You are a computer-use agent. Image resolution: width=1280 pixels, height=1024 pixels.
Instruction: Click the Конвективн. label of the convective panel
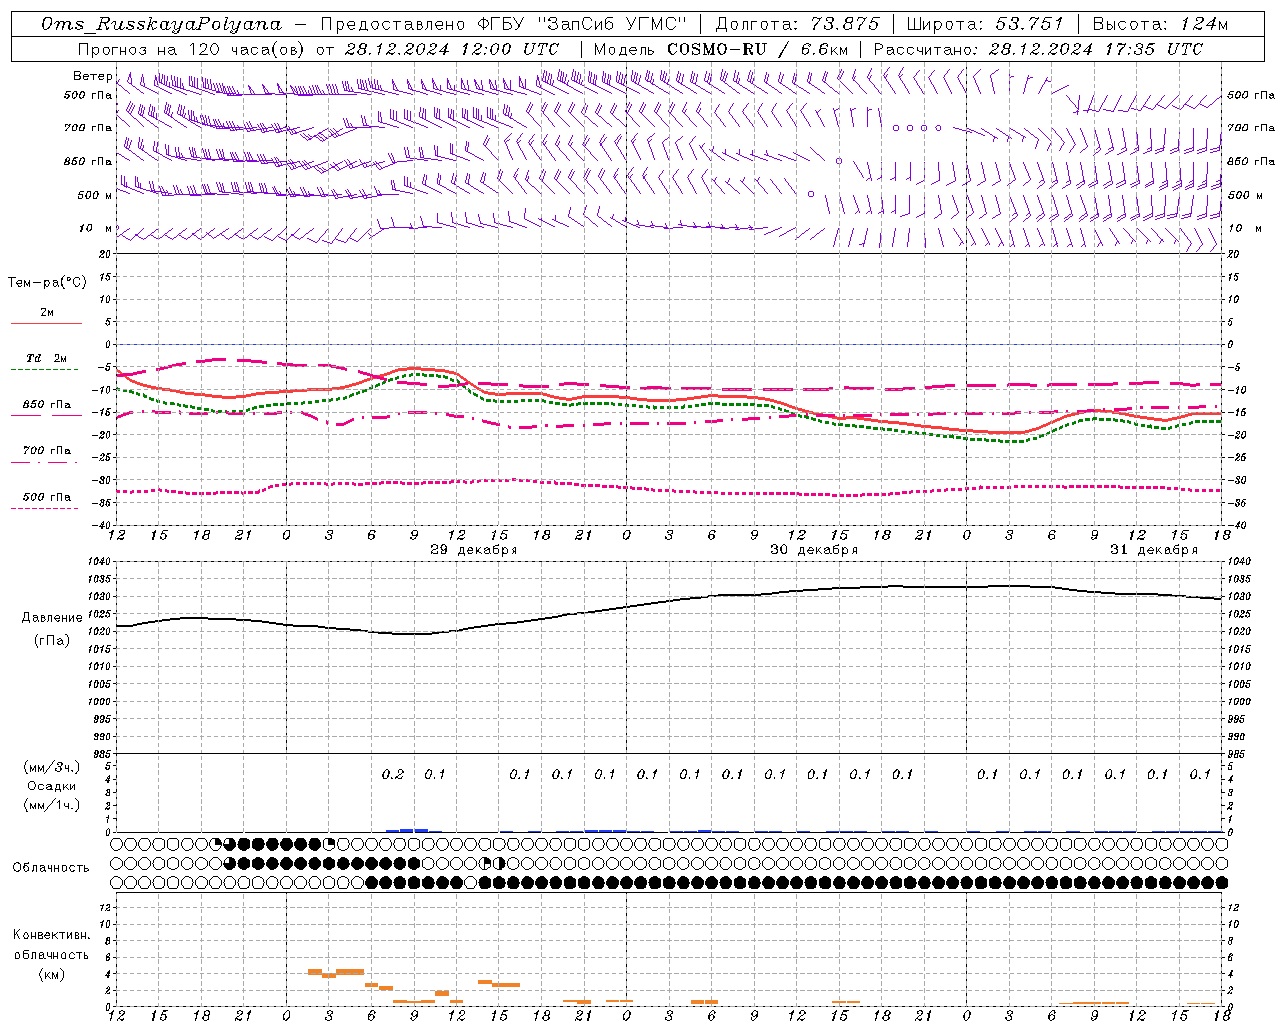[51, 935]
